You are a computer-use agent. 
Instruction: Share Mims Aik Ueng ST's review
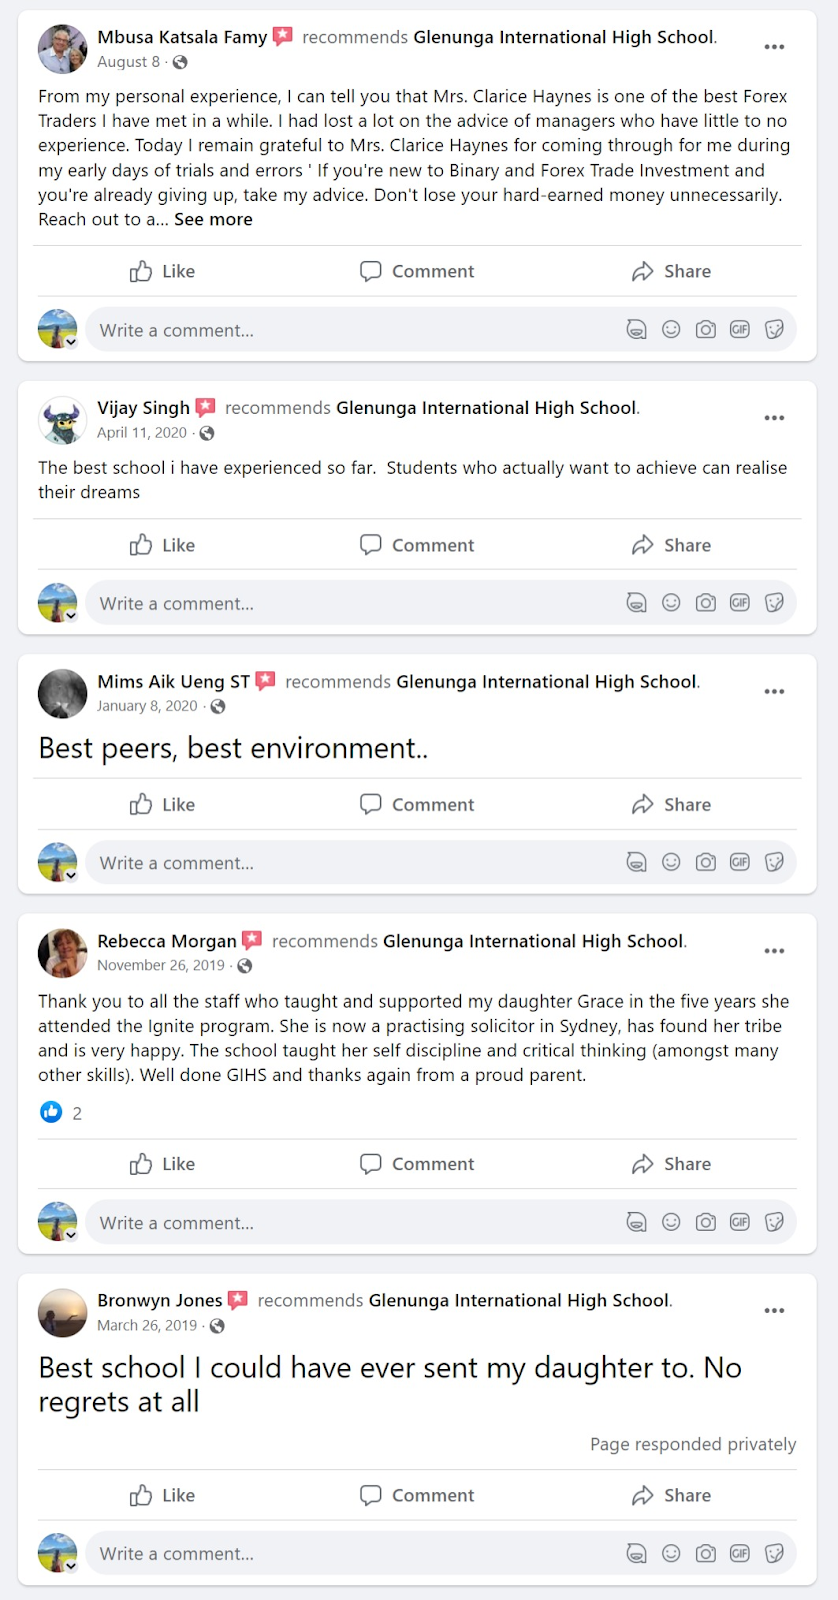pos(671,805)
